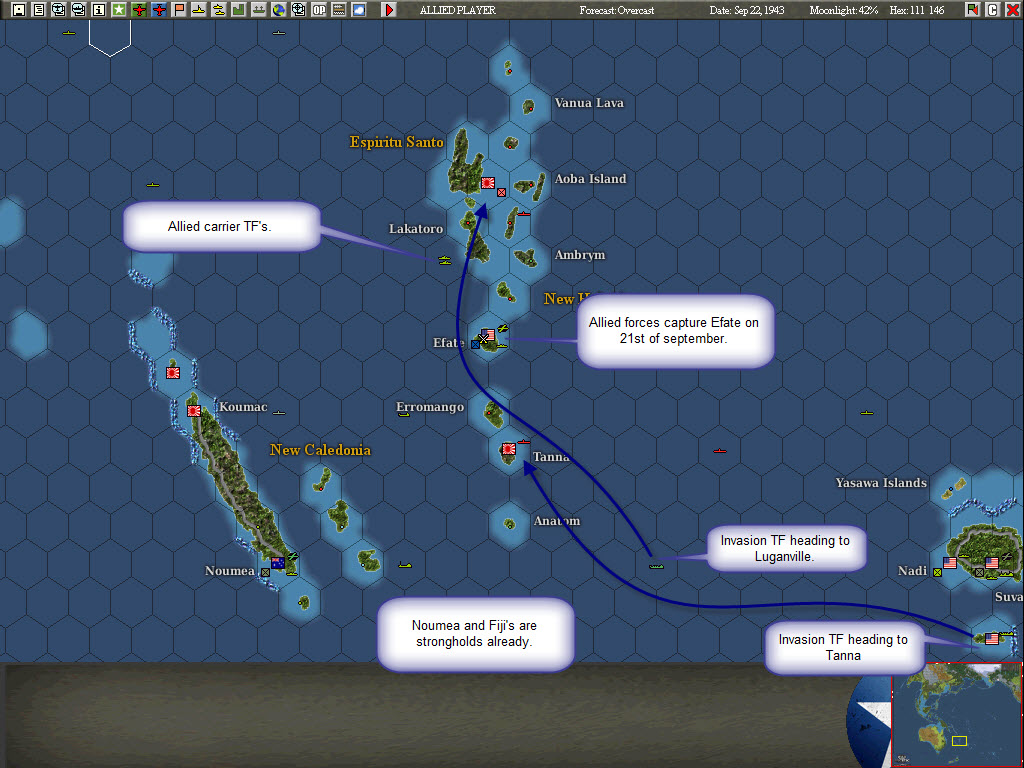This screenshot has height=768, width=1024.
Task: Click the green-red flag icon top right
Action: point(972,10)
